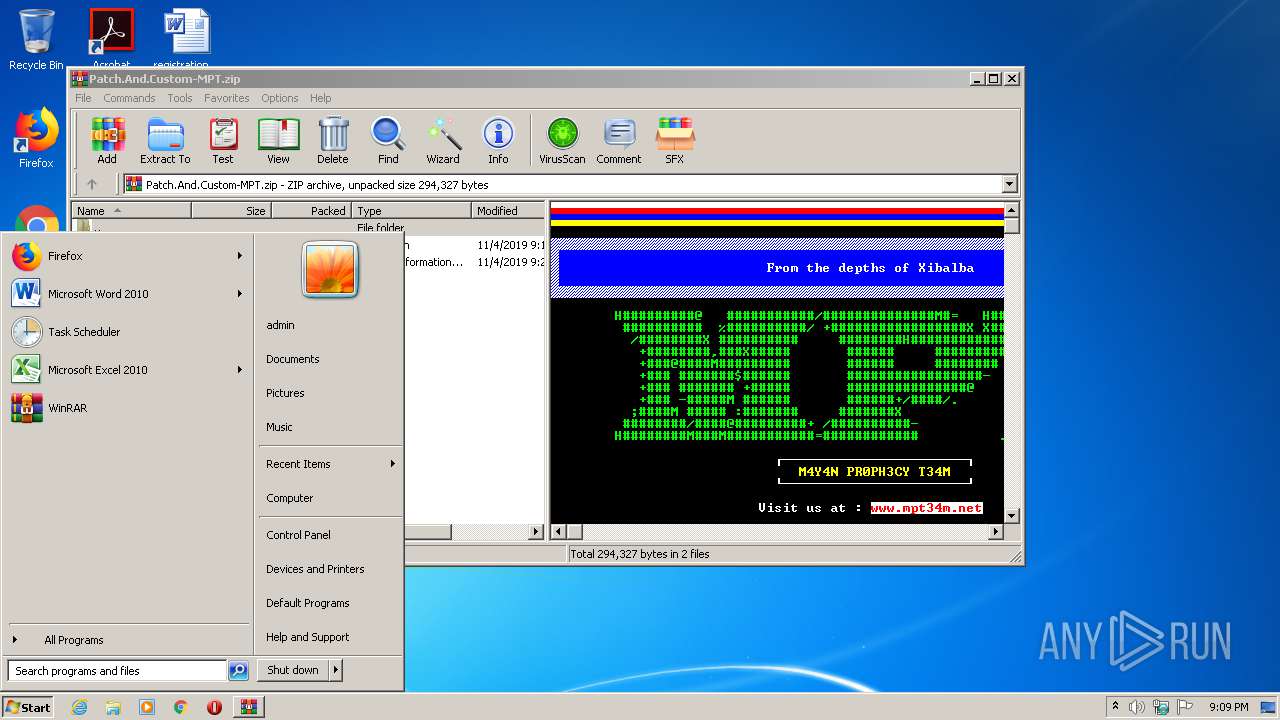Click Internet Explorer taskbar icon
1280x720 pixels.
click(x=79, y=707)
